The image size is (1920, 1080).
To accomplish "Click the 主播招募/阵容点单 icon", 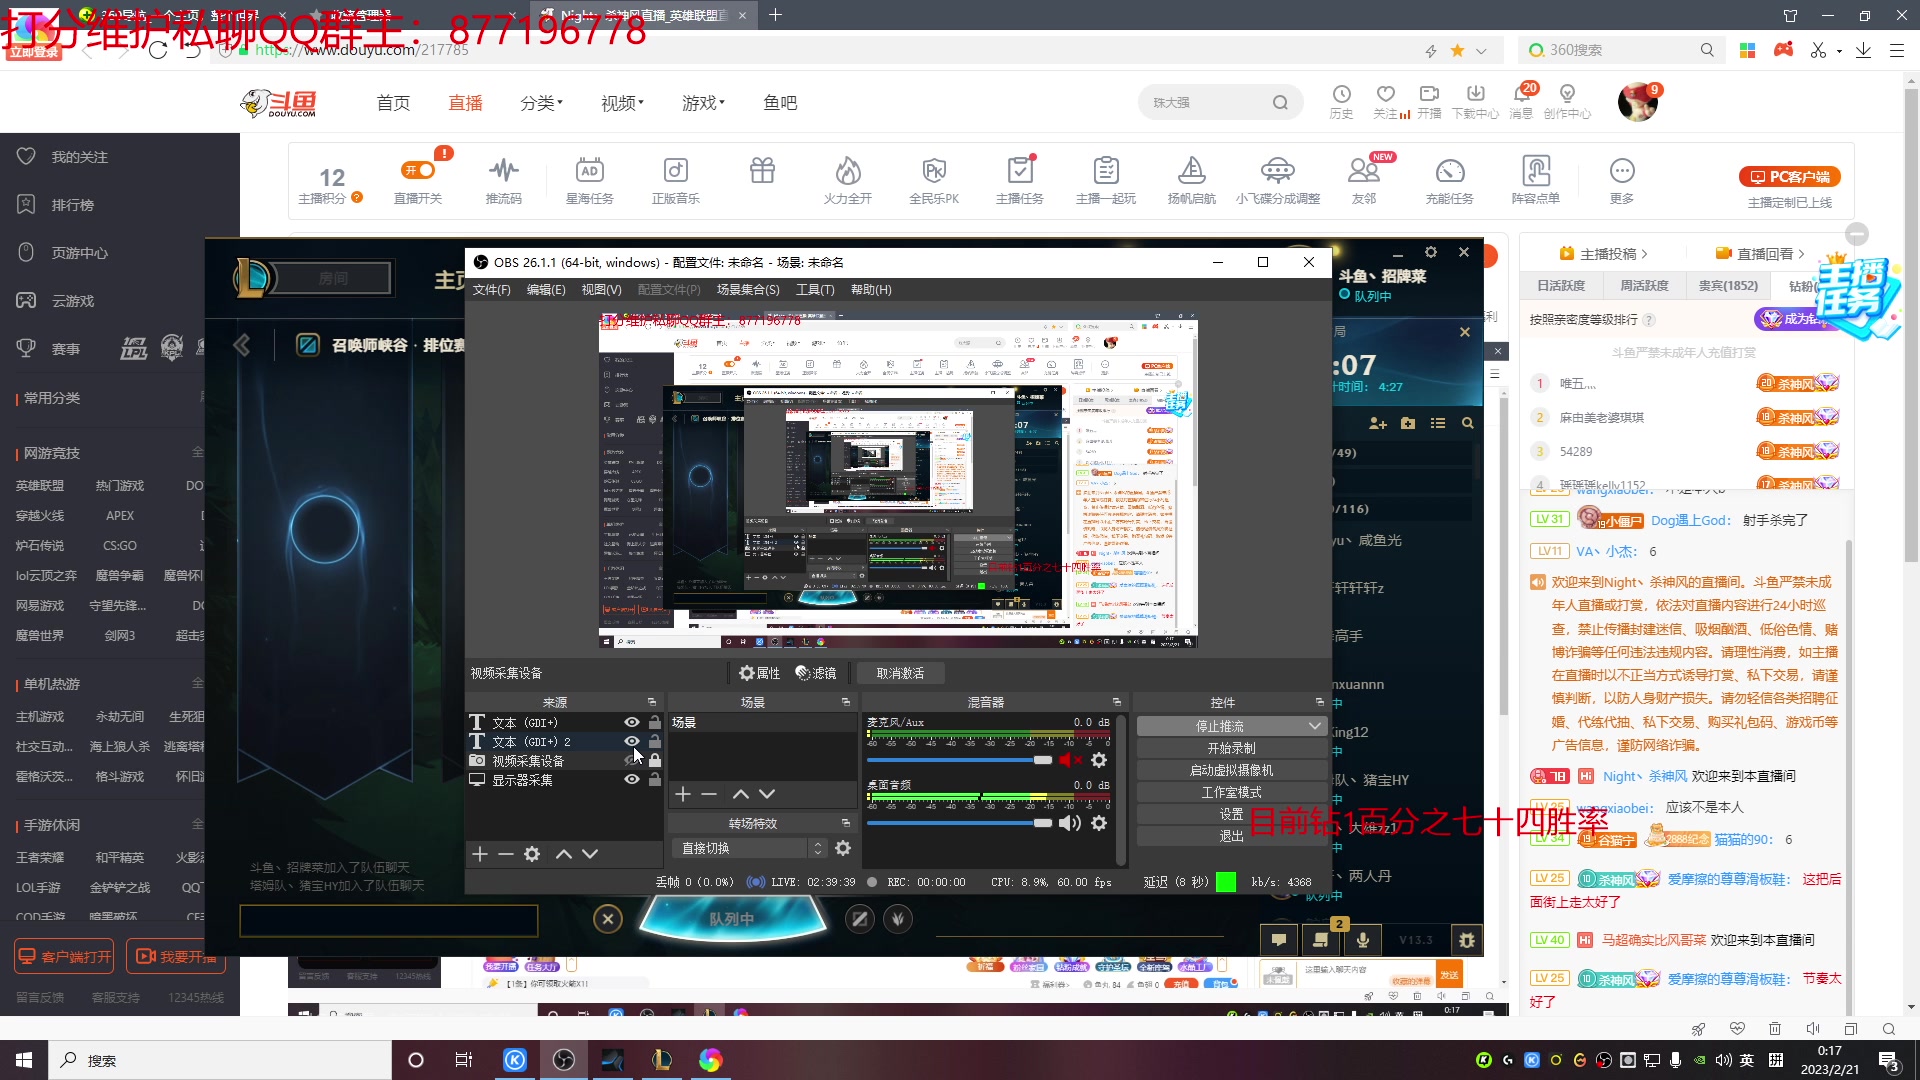I will (x=1535, y=180).
